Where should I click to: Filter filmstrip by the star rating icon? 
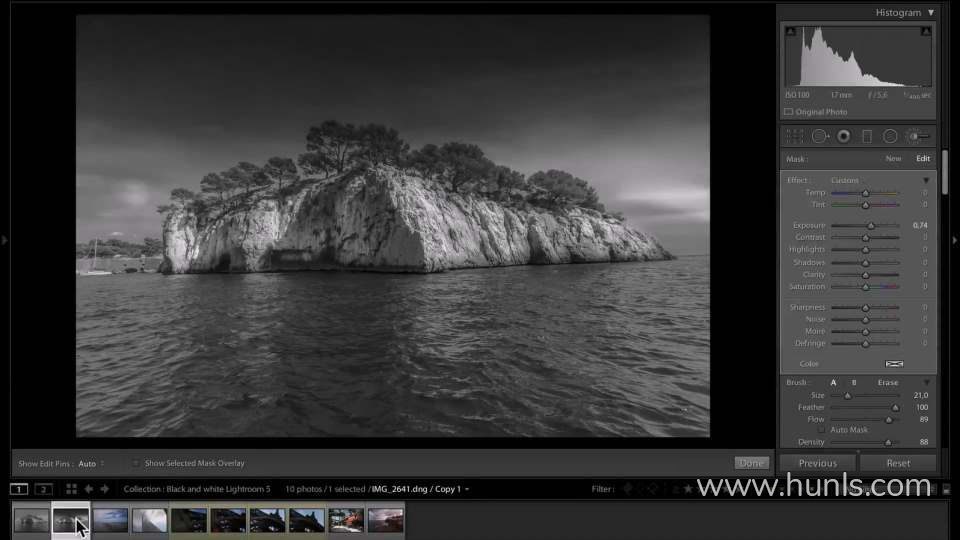tap(688, 489)
